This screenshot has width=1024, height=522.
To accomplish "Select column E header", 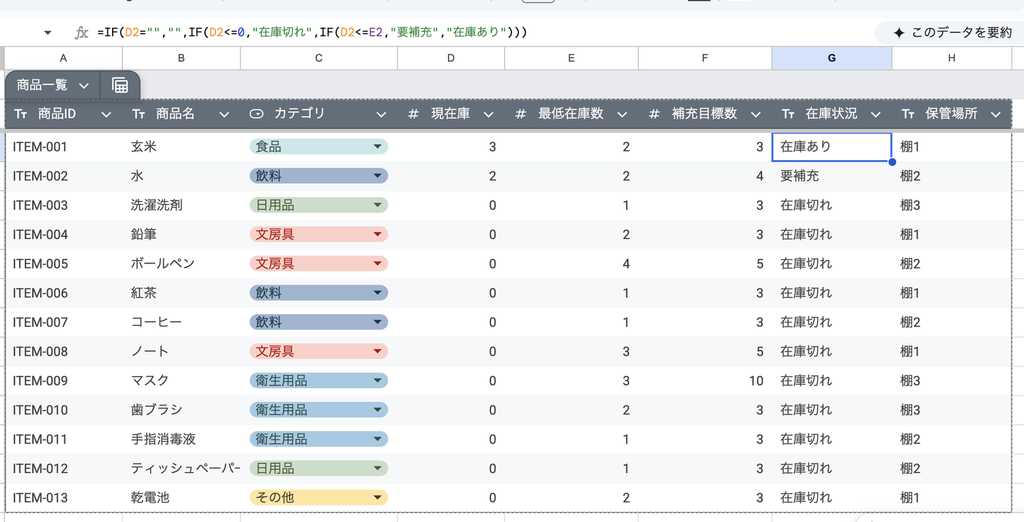I will coord(571,58).
